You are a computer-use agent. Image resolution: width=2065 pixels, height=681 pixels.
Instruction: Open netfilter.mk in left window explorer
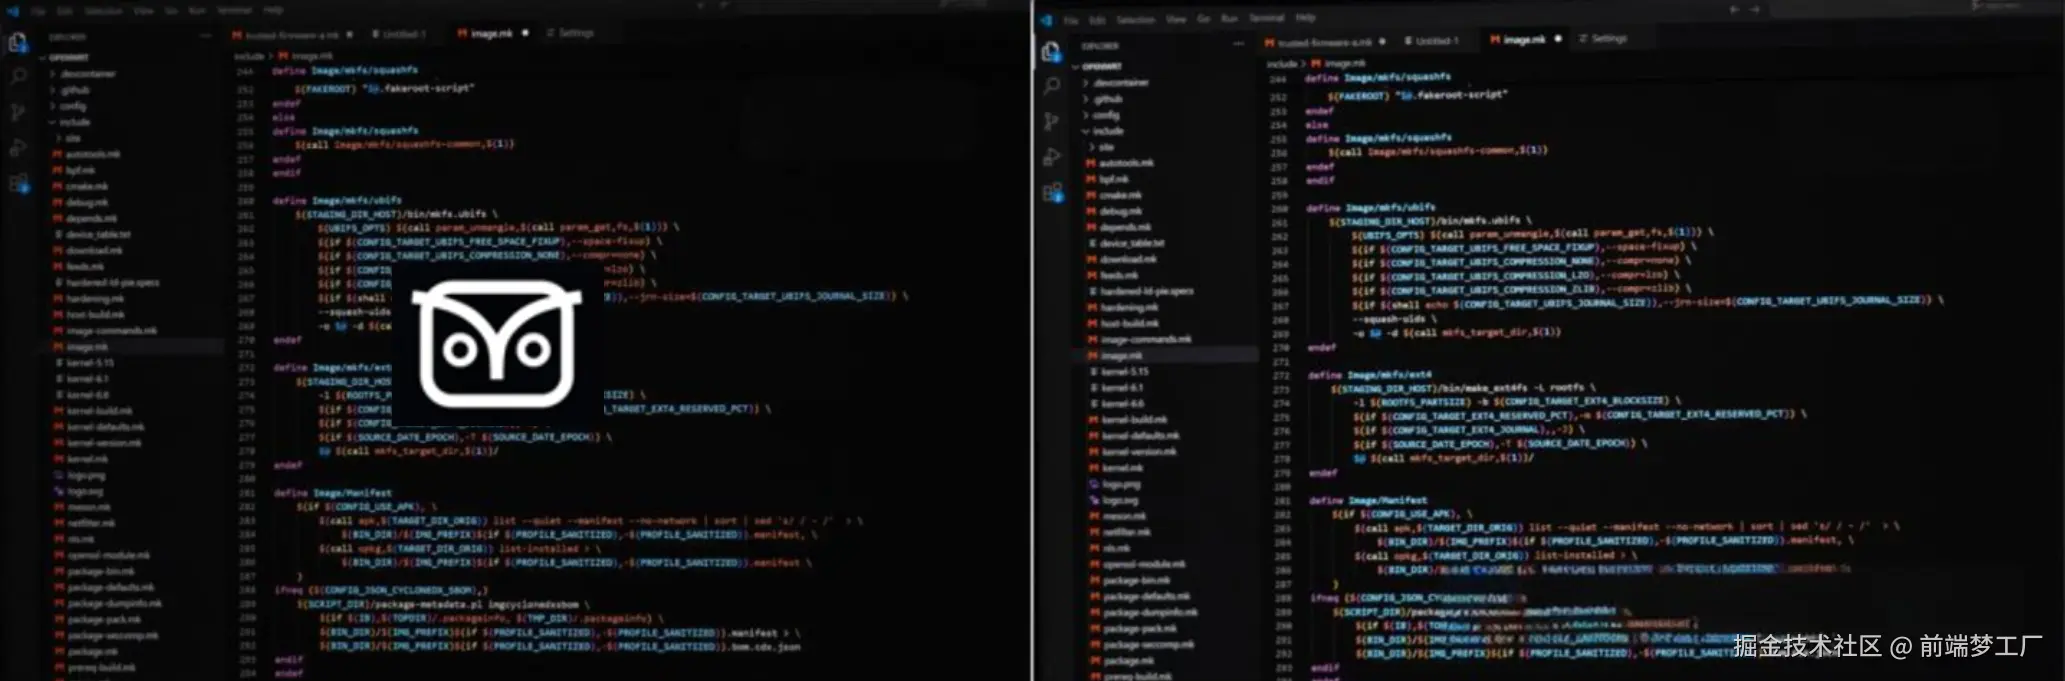tap(91, 523)
